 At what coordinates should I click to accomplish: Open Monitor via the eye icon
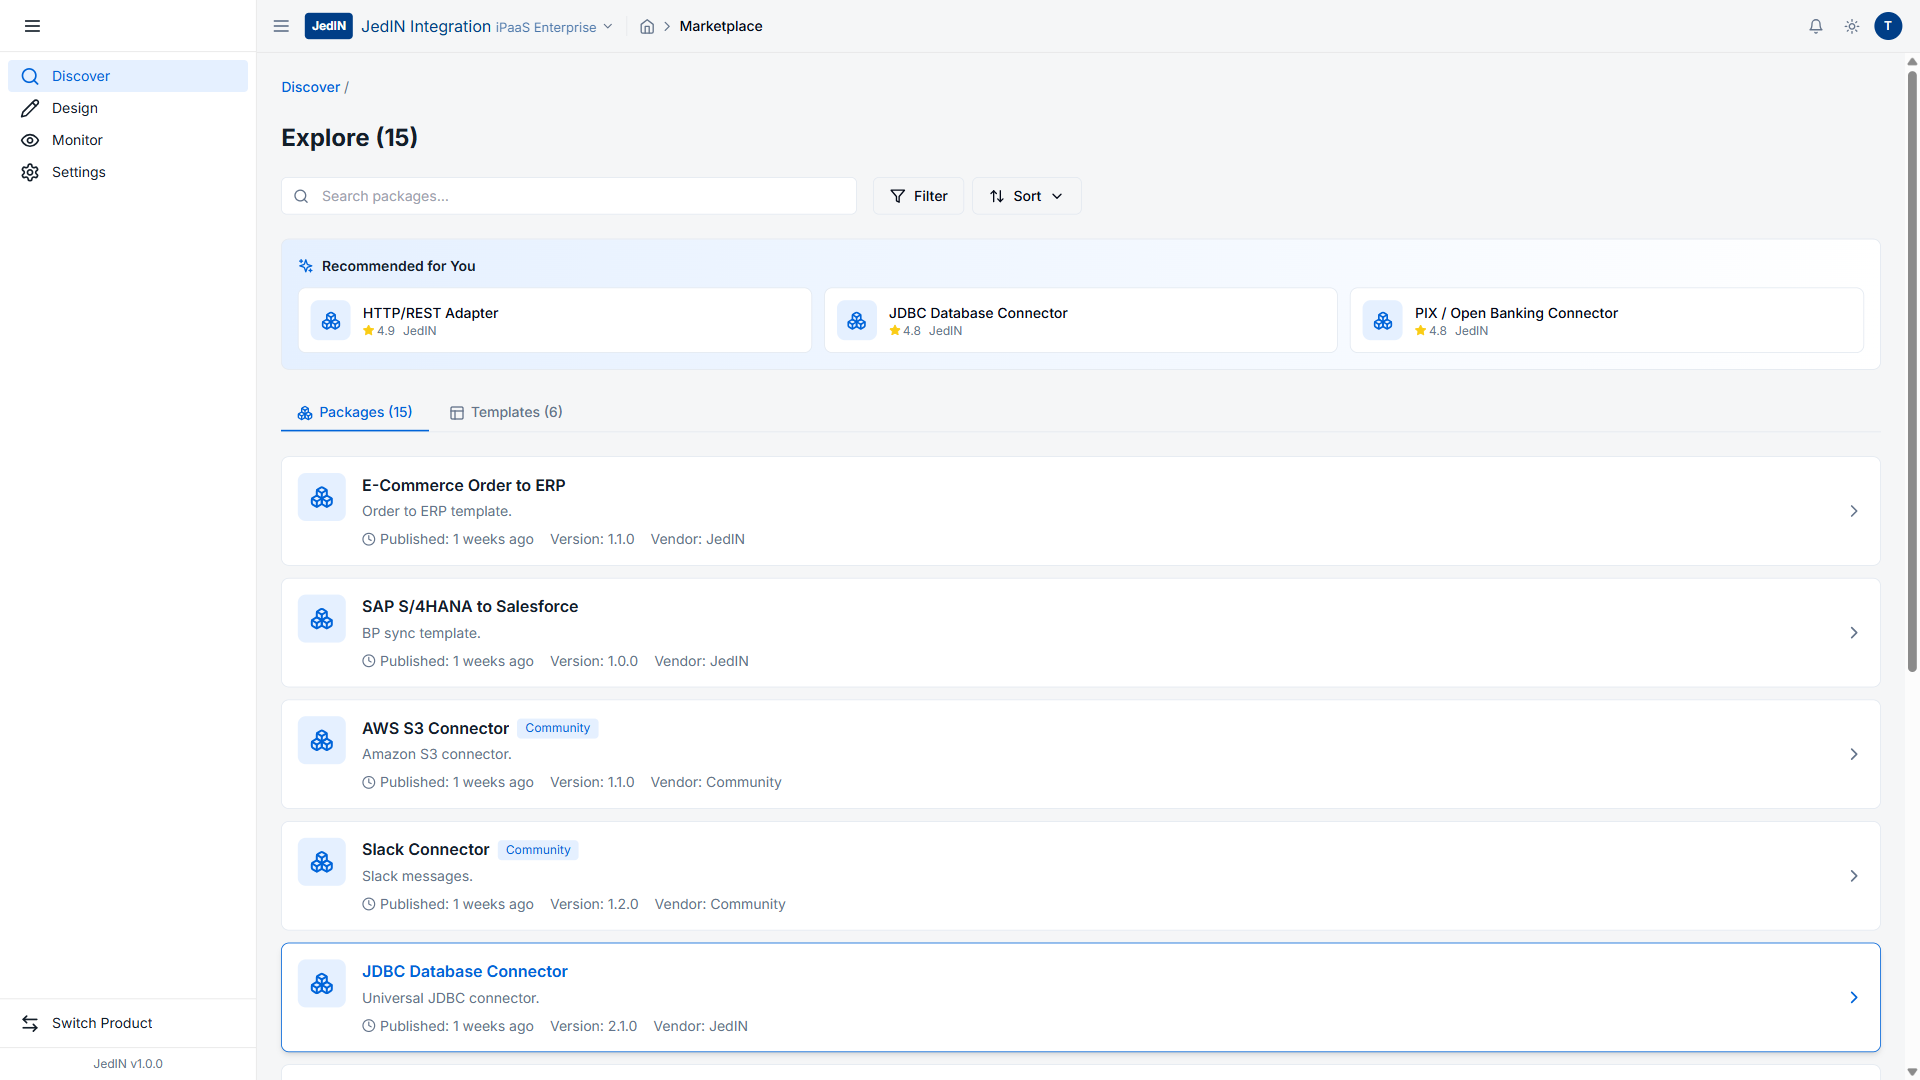coord(30,140)
